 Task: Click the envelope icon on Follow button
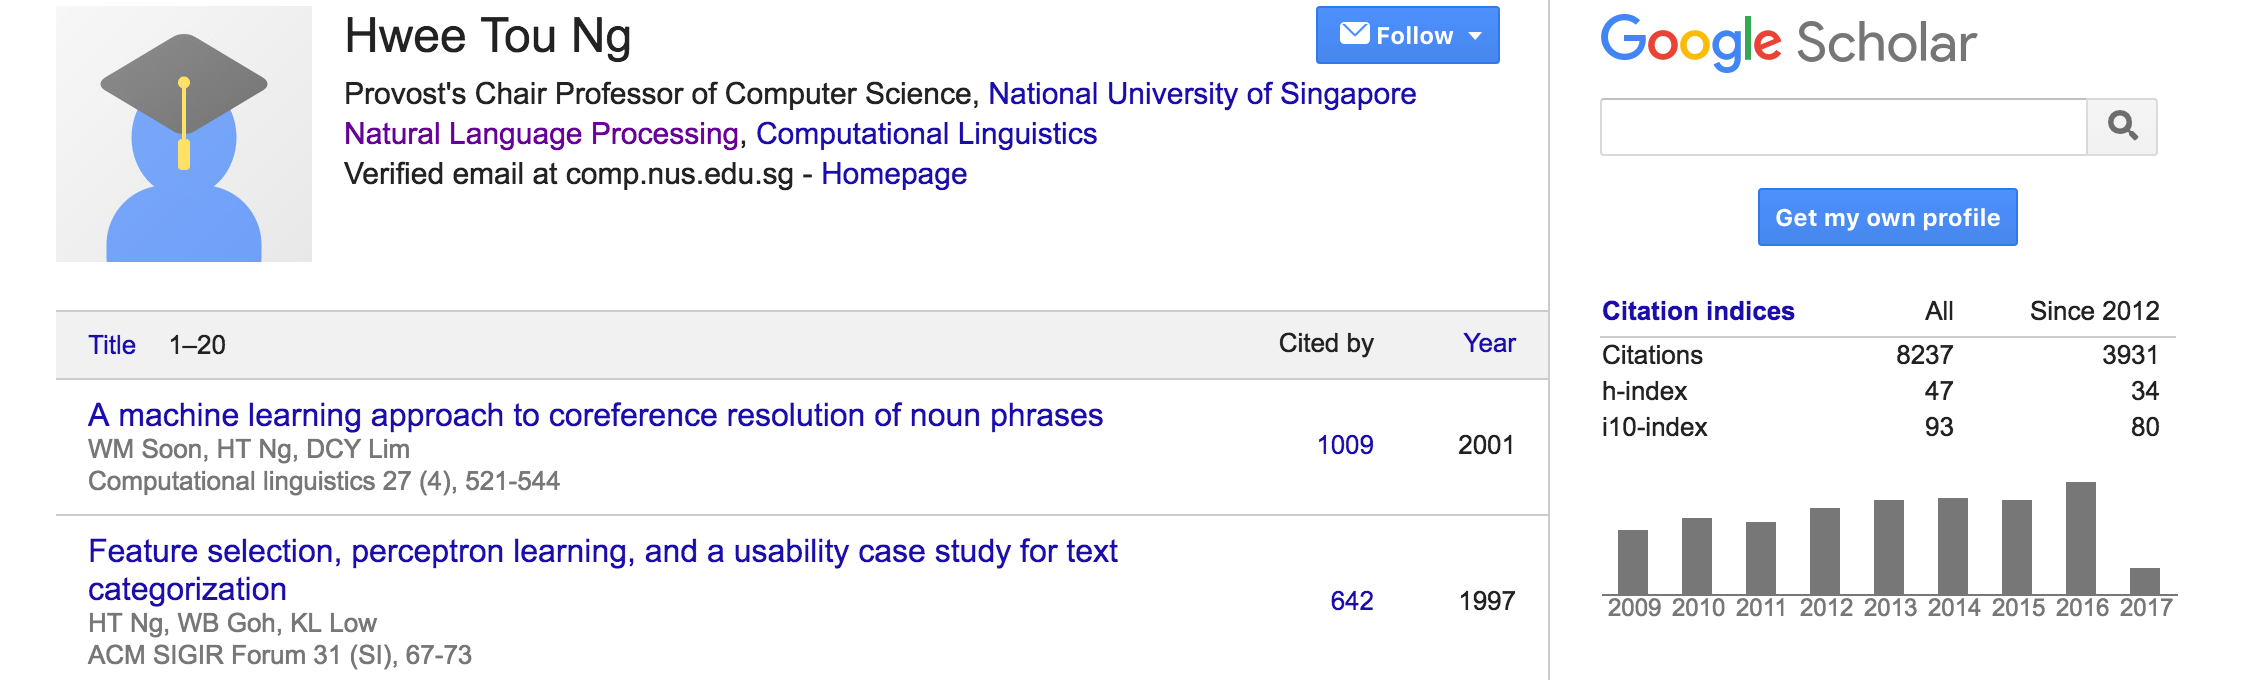click(x=1354, y=34)
